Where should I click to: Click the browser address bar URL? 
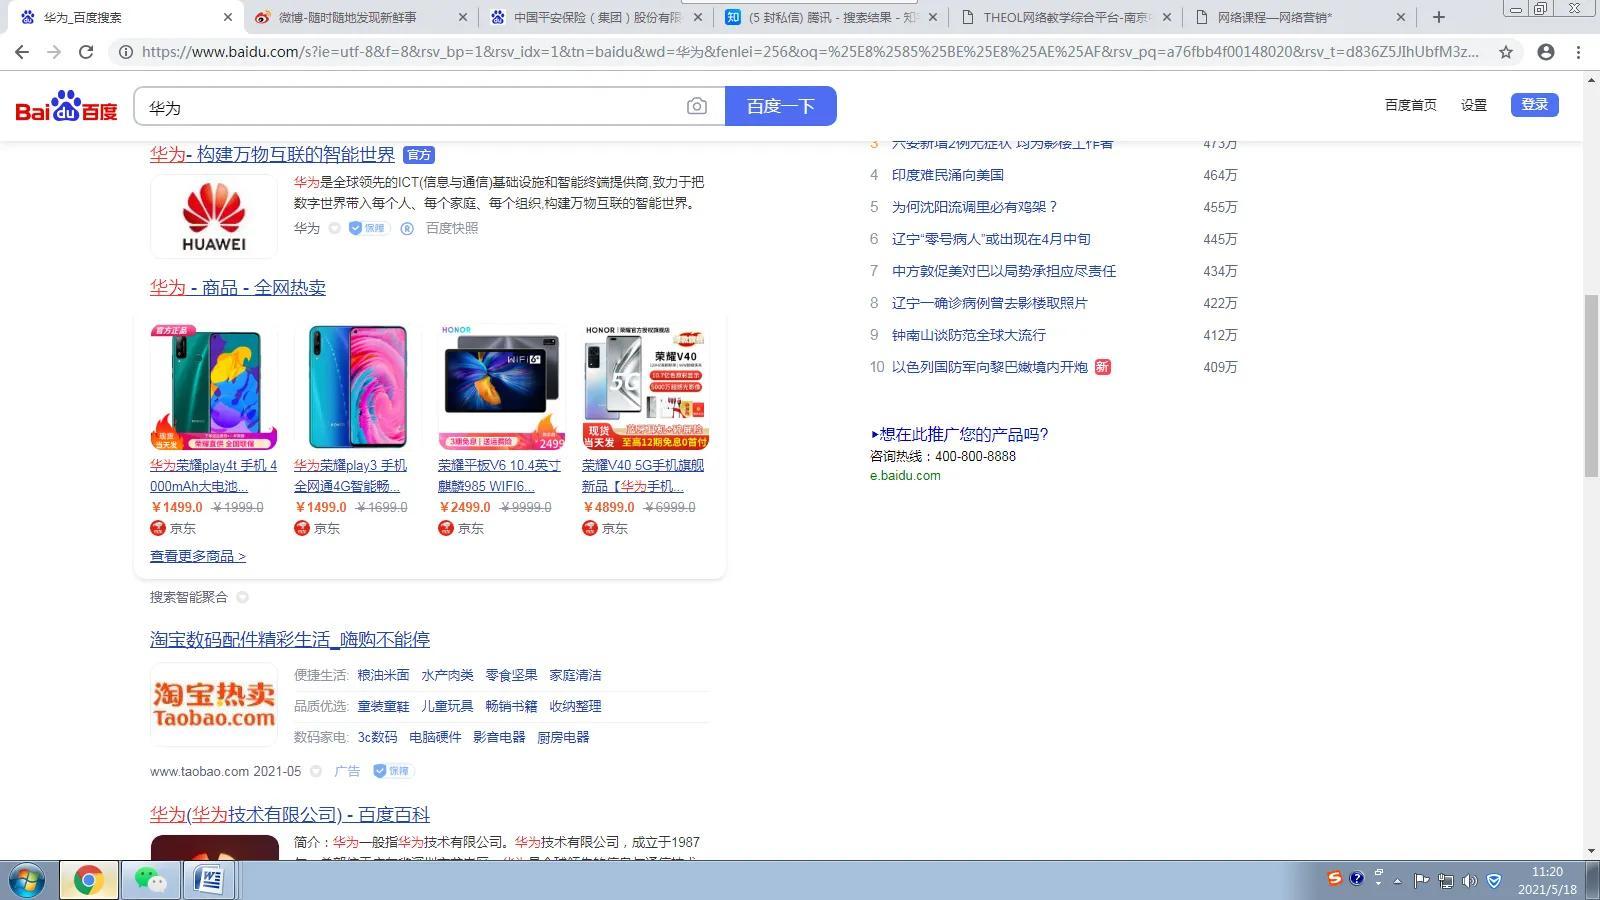coord(810,52)
